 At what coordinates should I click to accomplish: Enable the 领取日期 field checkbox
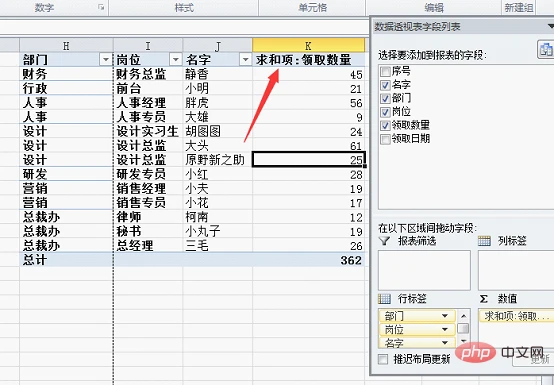pos(385,139)
